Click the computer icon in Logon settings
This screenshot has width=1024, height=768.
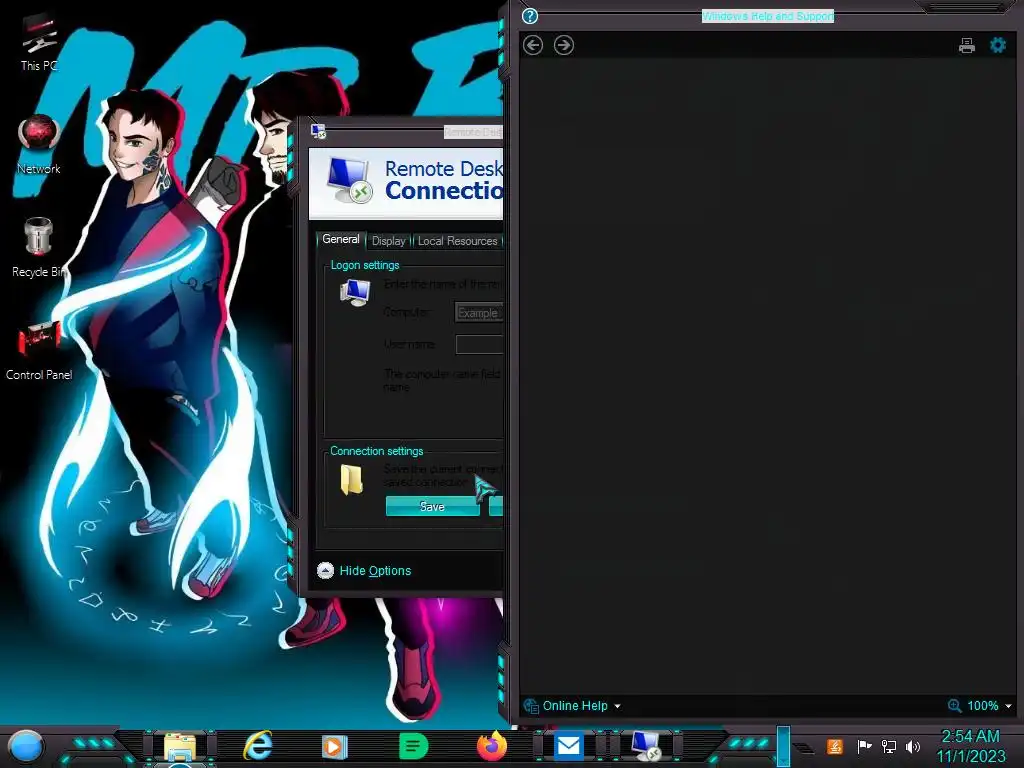pyautogui.click(x=355, y=292)
